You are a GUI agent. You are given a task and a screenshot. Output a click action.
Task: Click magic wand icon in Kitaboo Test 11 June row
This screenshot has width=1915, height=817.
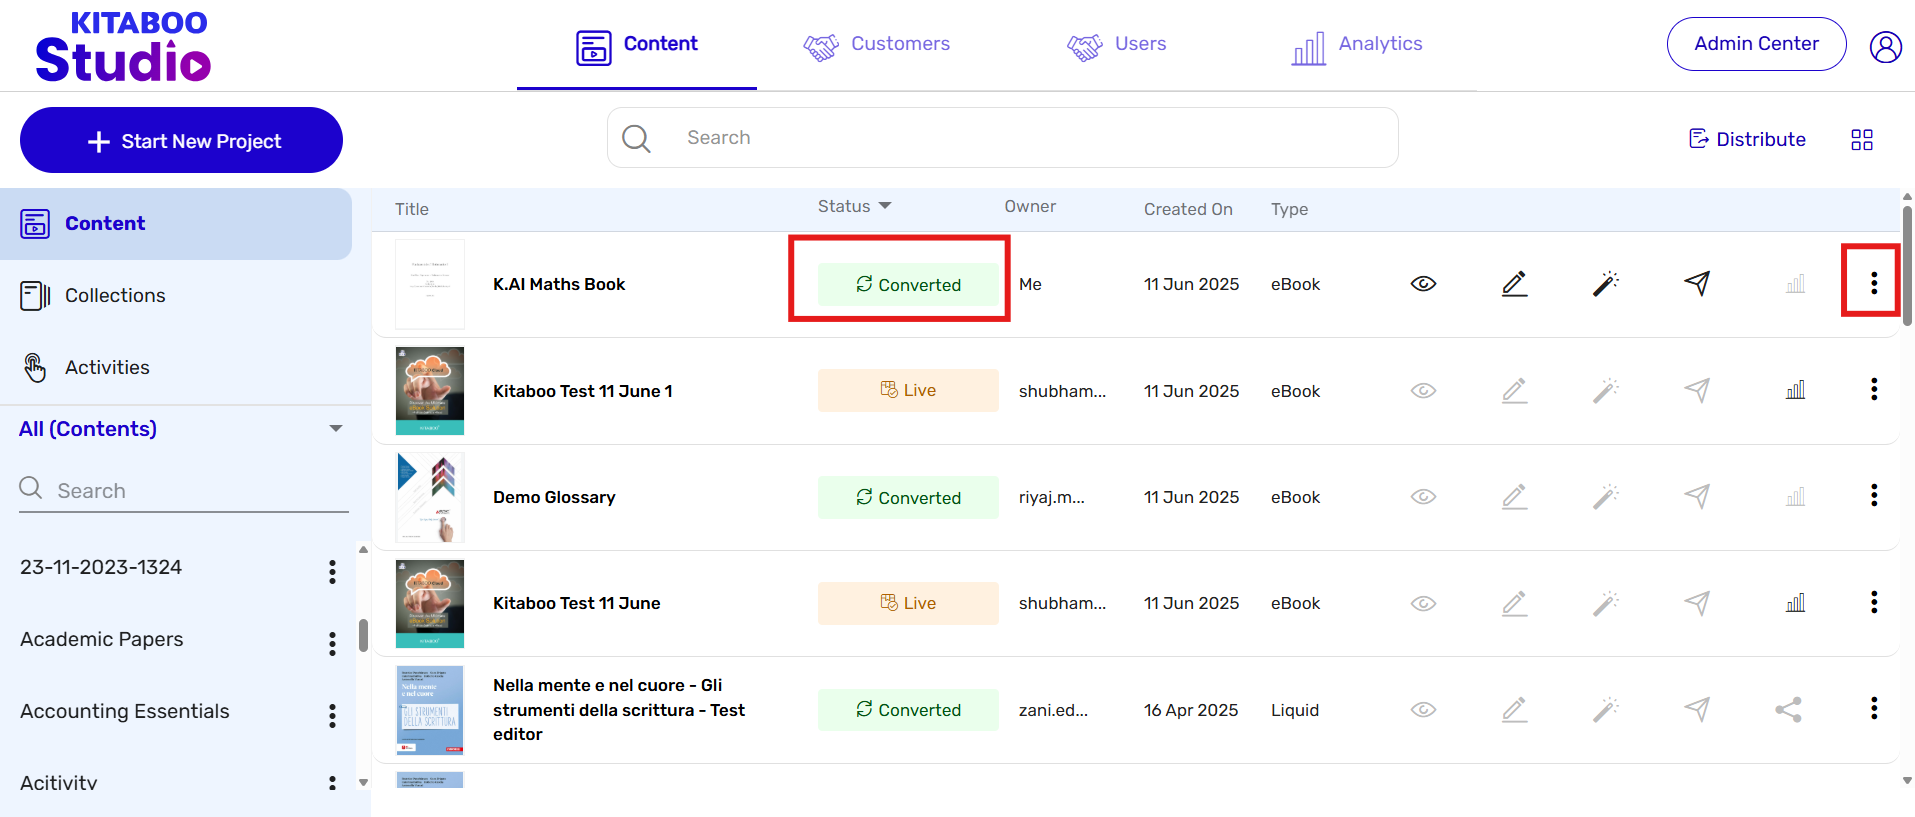[1606, 603]
